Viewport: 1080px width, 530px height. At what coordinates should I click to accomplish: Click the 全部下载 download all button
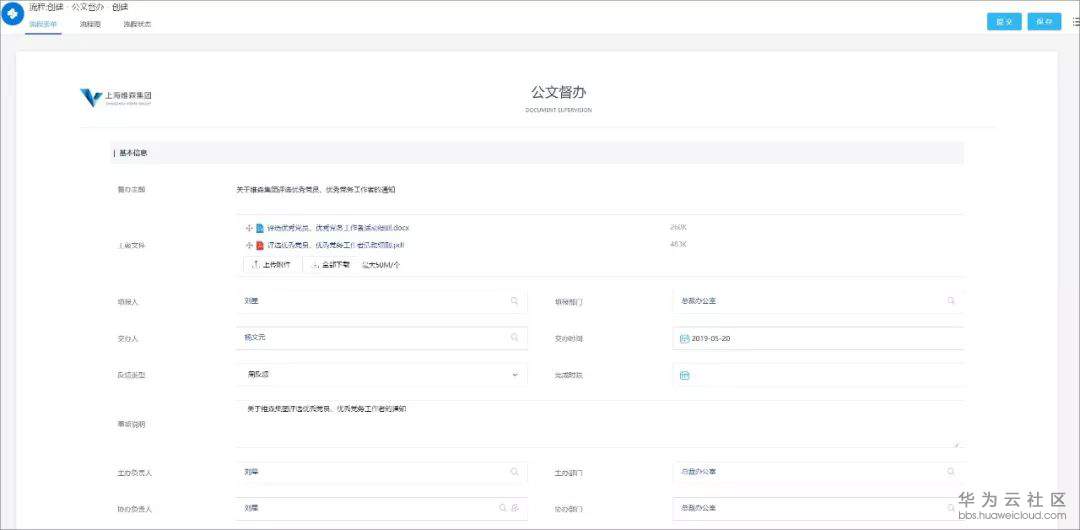pyautogui.click(x=331, y=265)
